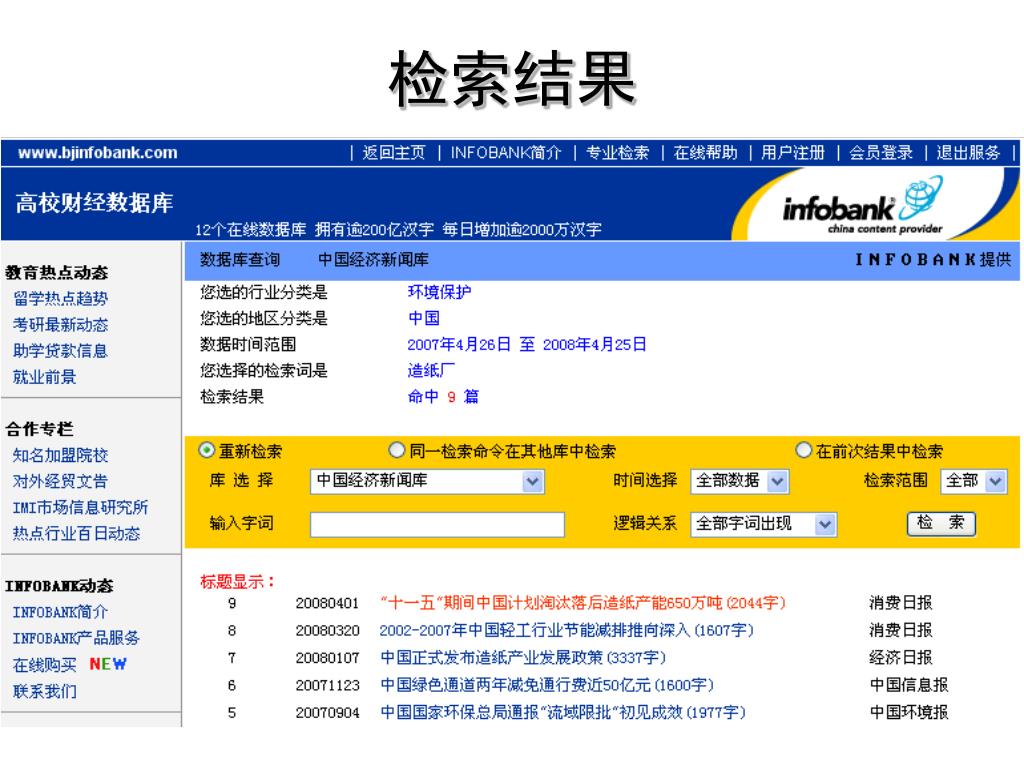
Task: Click the date 20080401 in result row 9
Action: click(327, 603)
